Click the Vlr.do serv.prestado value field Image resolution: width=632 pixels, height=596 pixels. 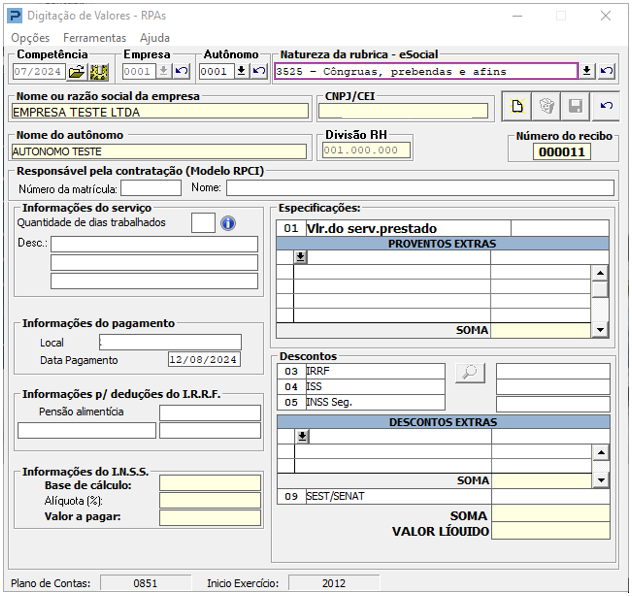pos(560,228)
